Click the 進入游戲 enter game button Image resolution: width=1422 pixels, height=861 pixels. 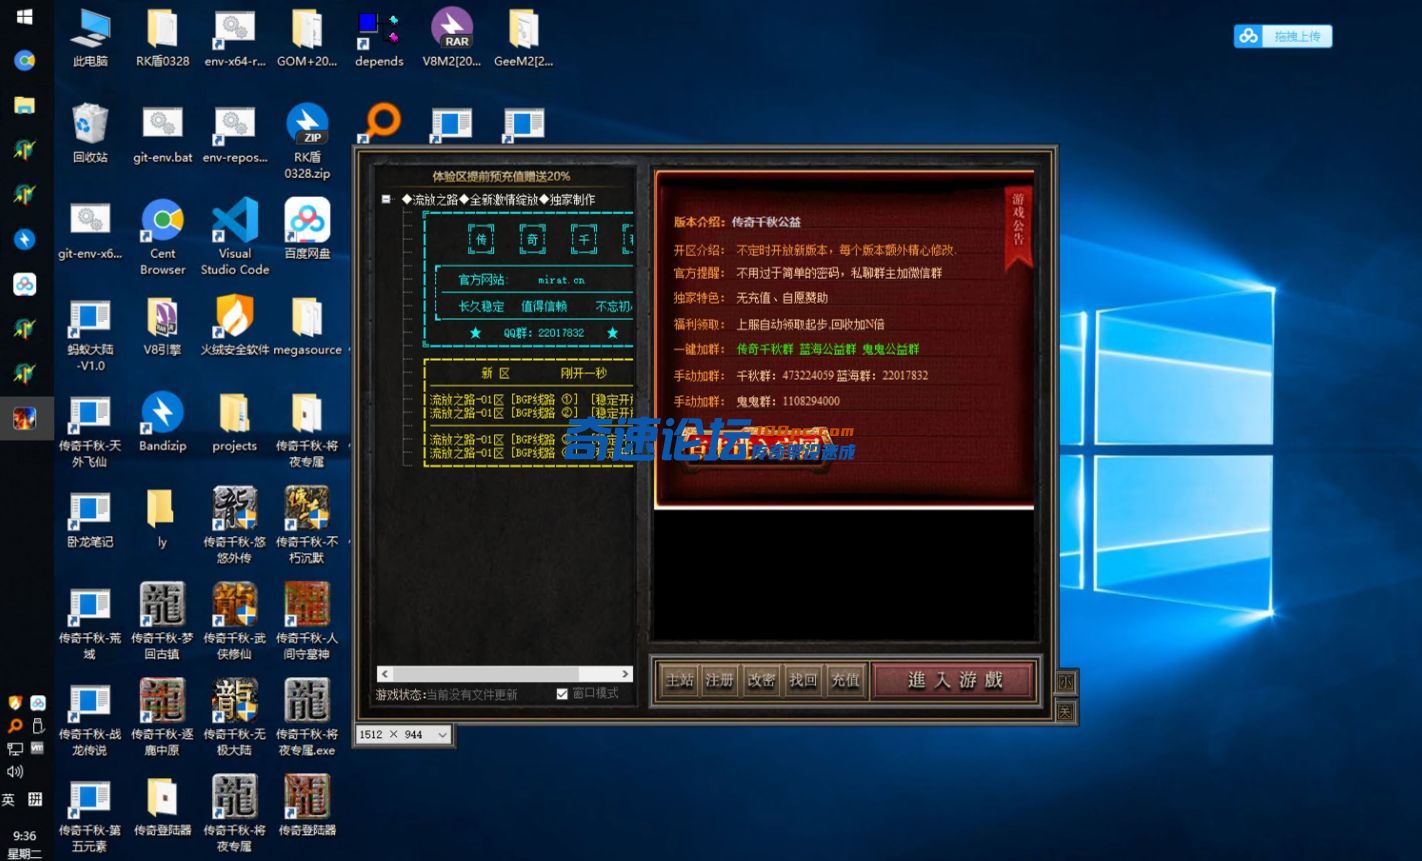(x=954, y=680)
